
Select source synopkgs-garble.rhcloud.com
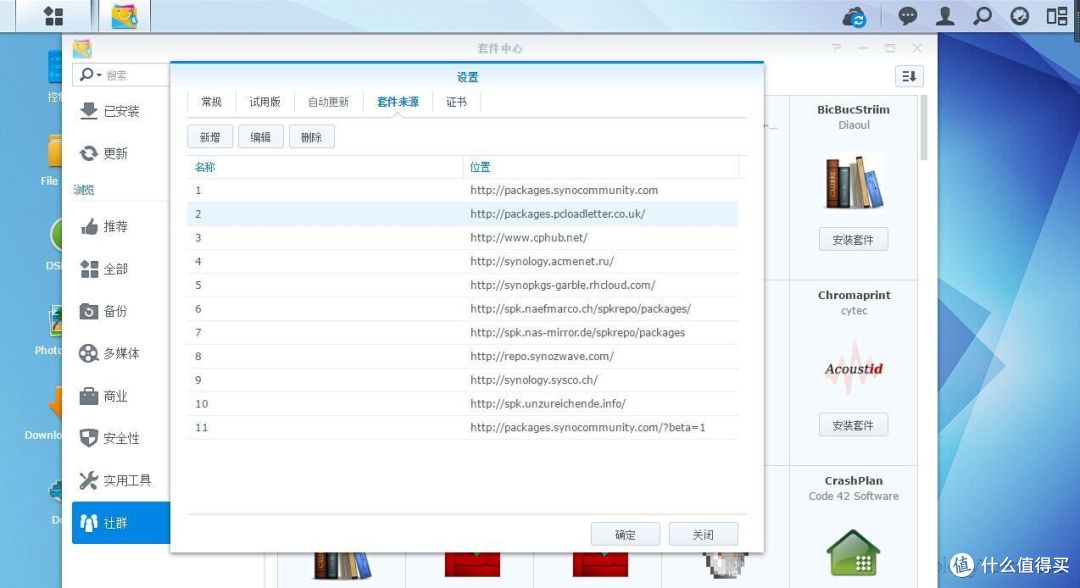point(463,285)
